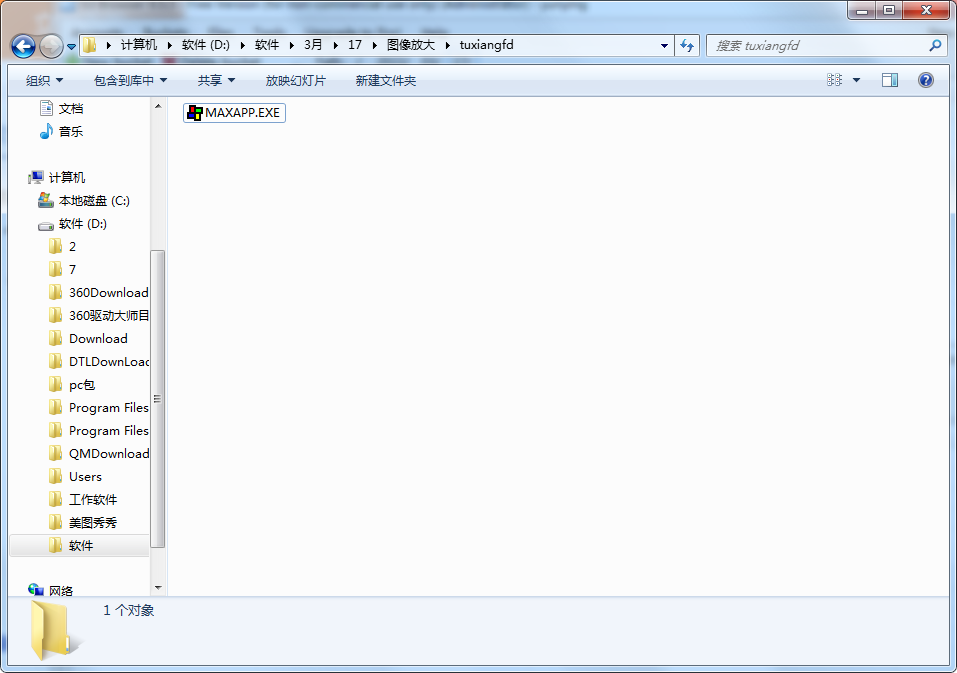This screenshot has width=957, height=673.
Task: Minimize the Explorer window
Action: (862, 10)
